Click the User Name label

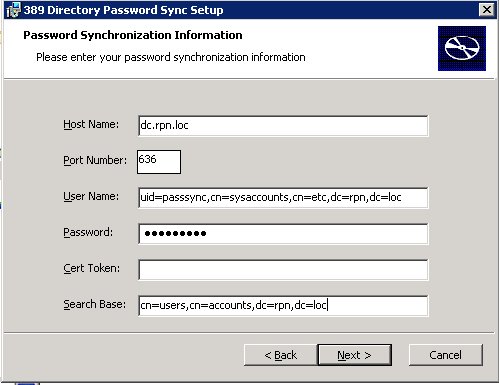[x=91, y=196]
